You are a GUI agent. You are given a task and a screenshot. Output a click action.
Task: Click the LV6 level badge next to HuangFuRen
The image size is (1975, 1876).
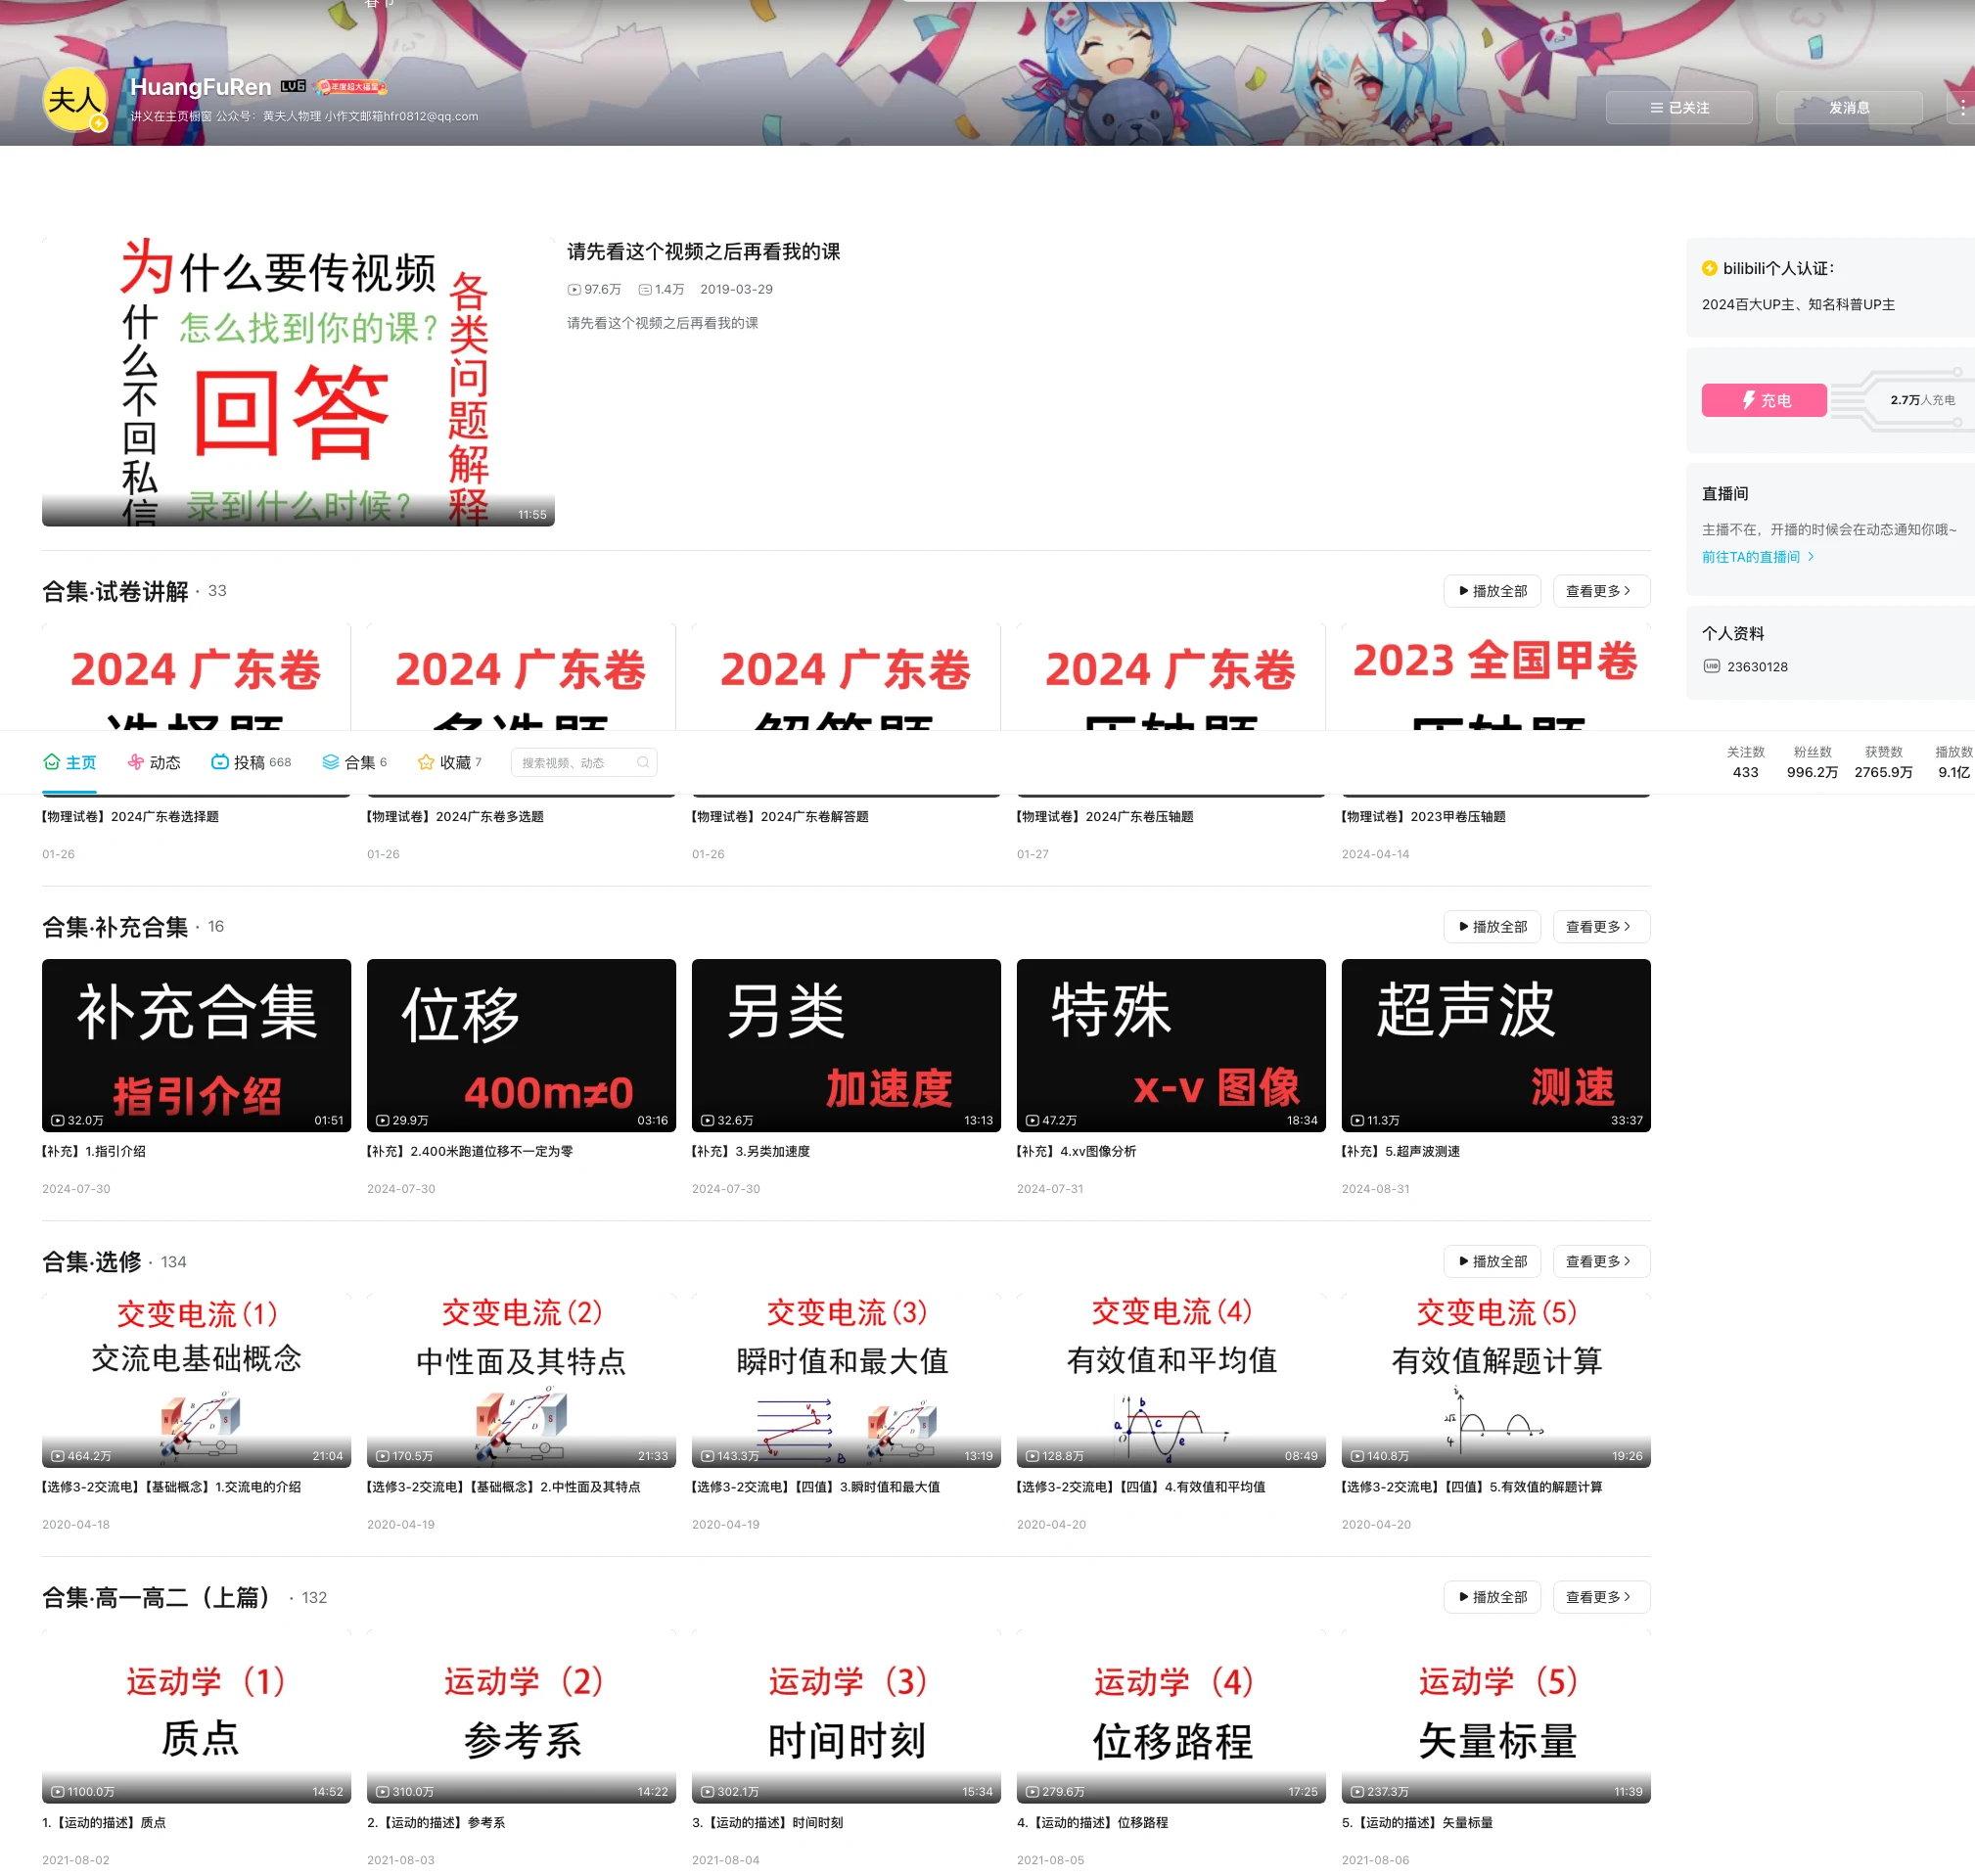(292, 87)
